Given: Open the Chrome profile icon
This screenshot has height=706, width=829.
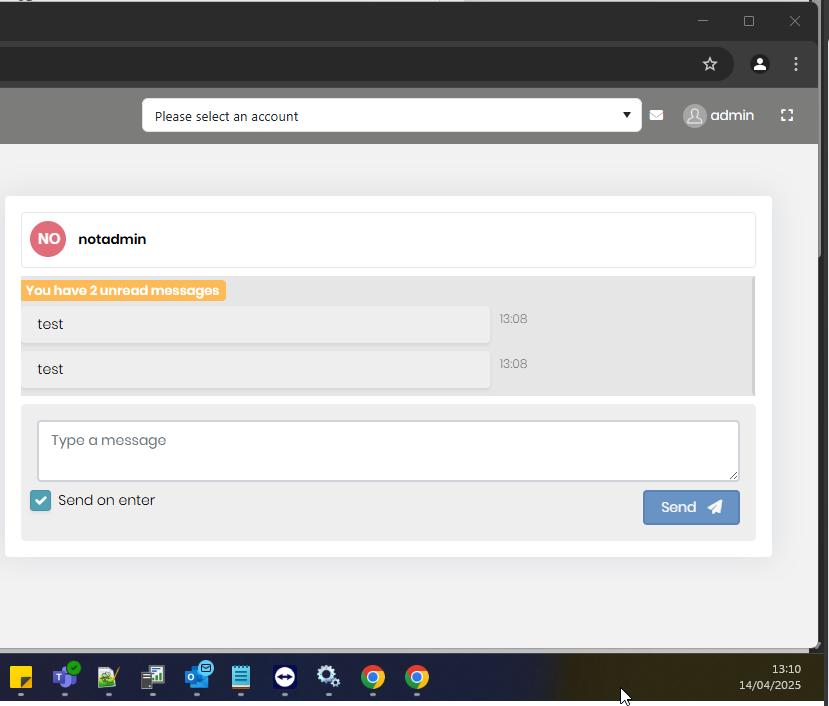Looking at the screenshot, I should coord(760,64).
